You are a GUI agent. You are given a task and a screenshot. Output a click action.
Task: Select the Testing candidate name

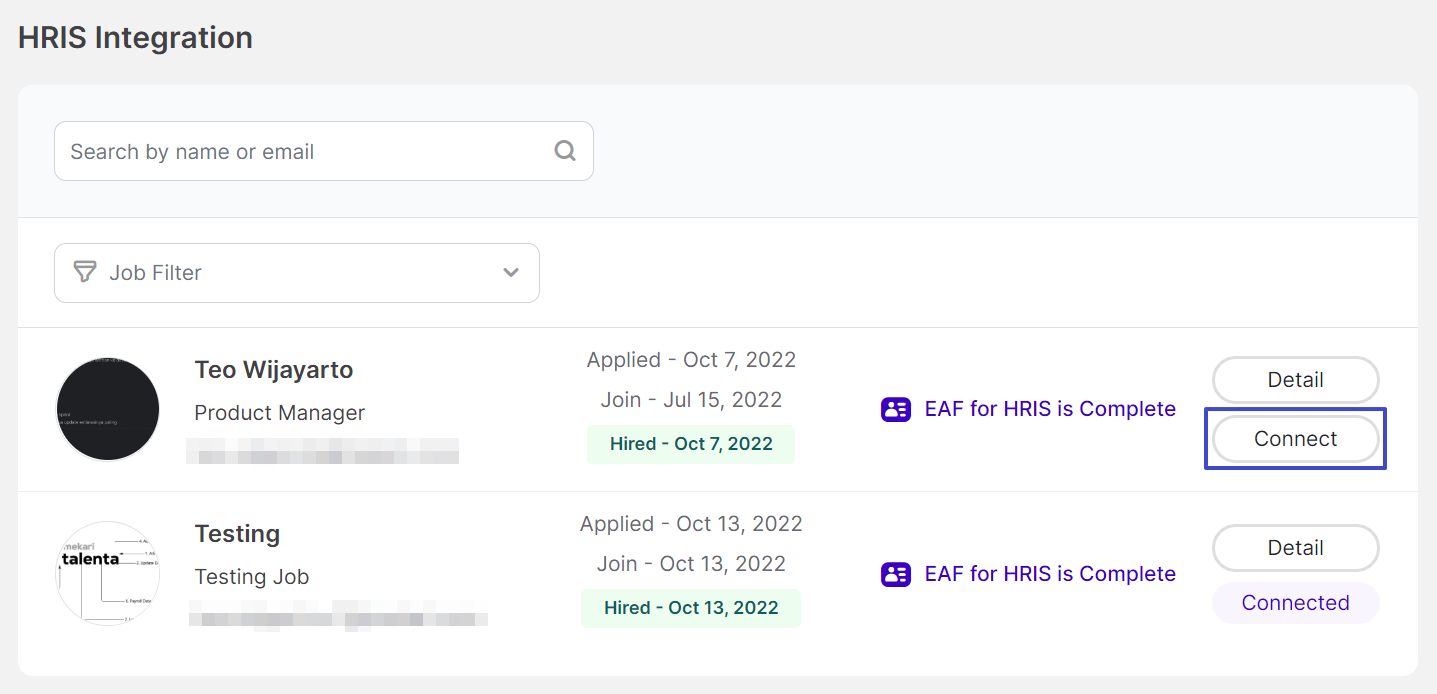[x=237, y=534]
